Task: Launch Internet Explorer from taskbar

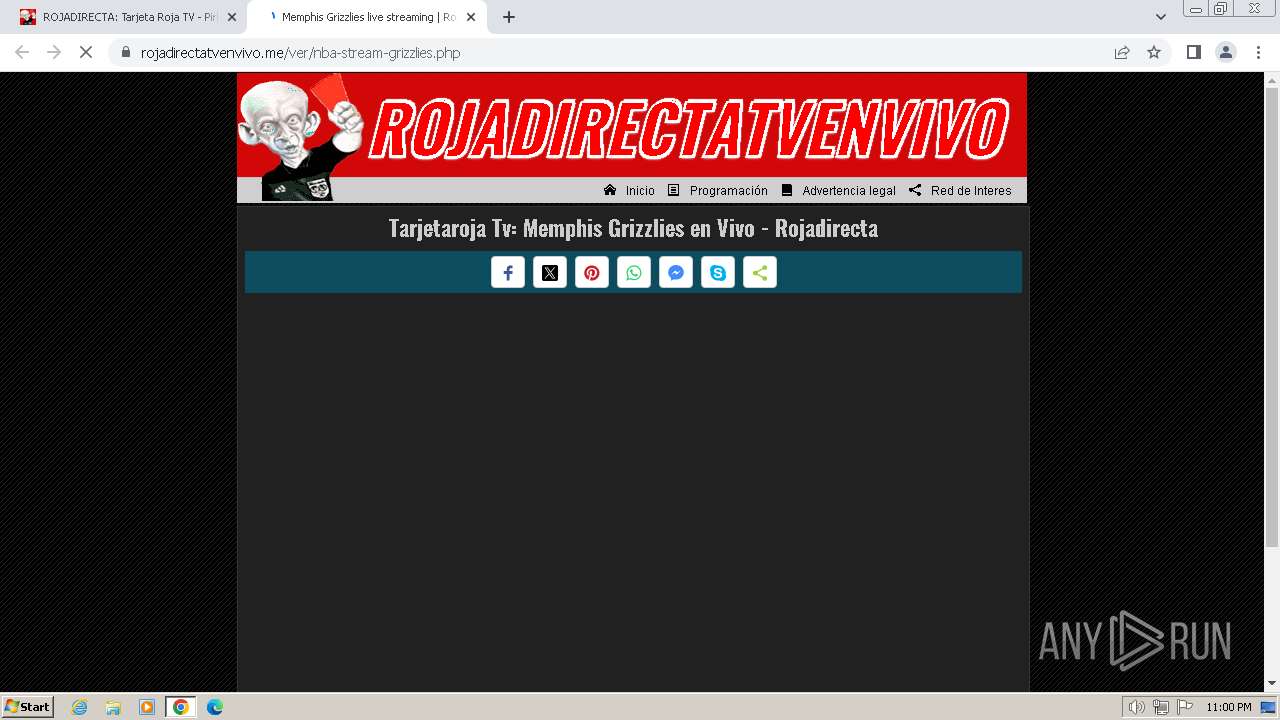Action: coord(80,707)
